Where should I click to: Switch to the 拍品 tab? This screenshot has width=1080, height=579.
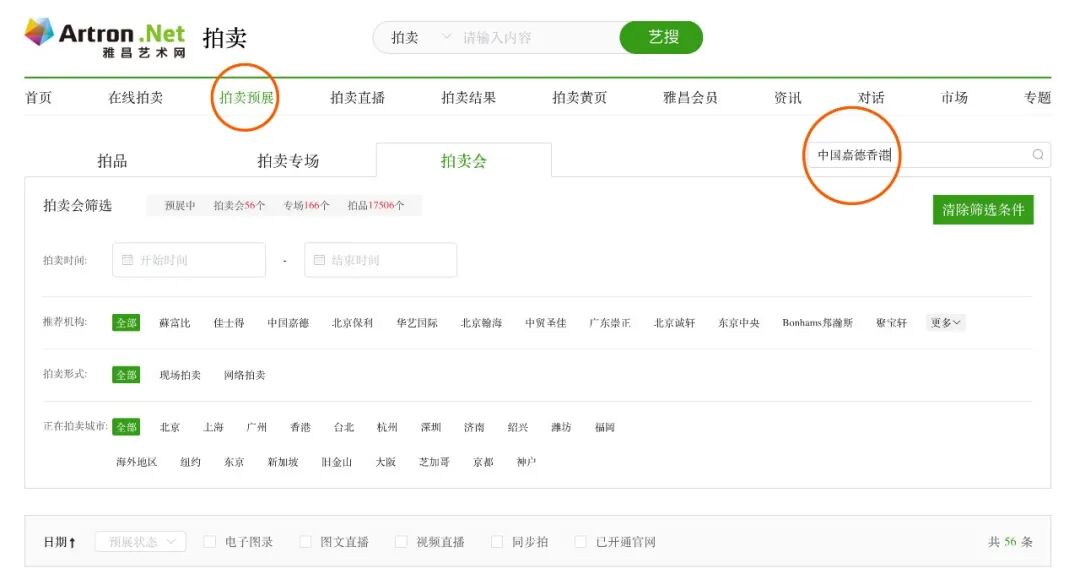point(112,161)
